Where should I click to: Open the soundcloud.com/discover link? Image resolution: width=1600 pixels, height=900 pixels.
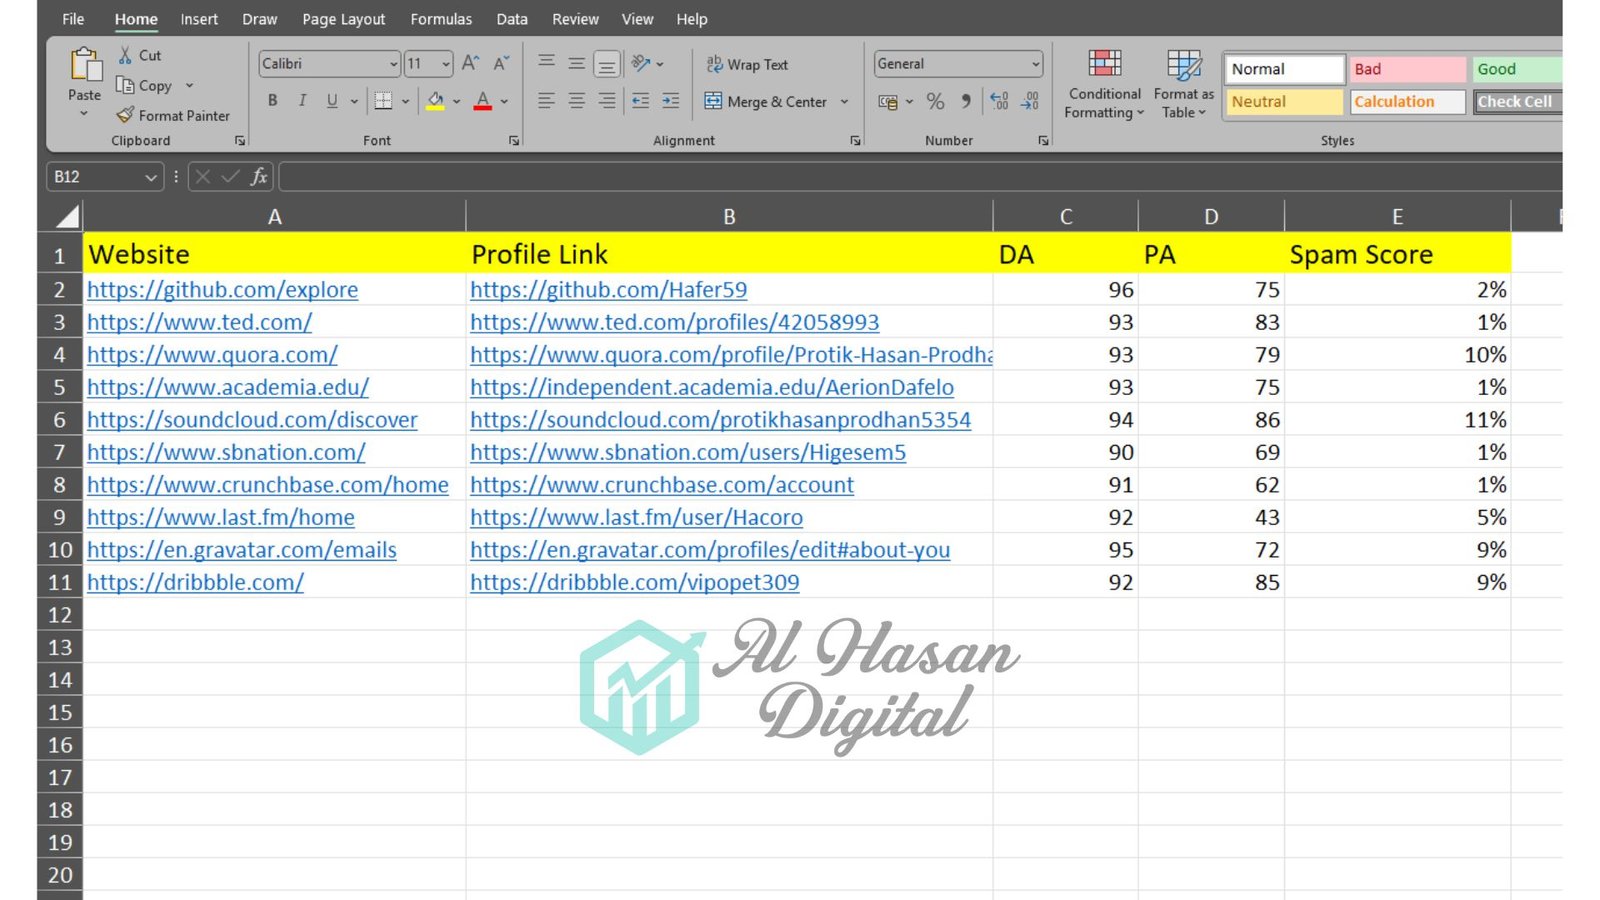coord(252,420)
